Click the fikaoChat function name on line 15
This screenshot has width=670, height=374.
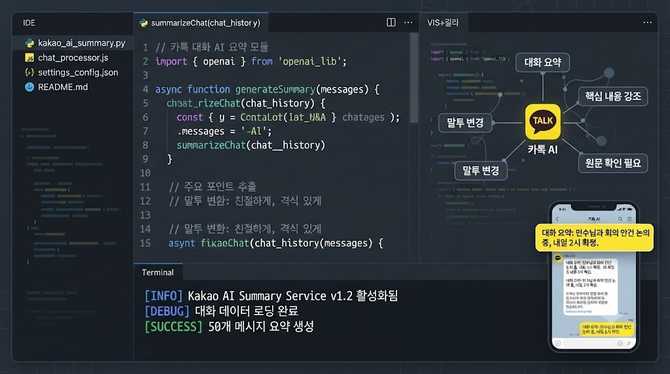tap(225, 243)
